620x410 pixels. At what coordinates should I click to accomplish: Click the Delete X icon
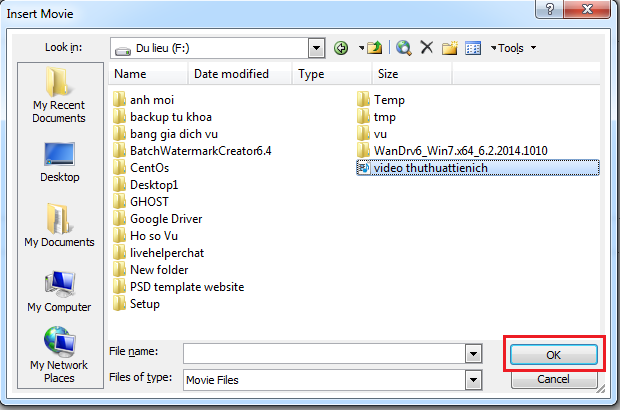(x=427, y=48)
